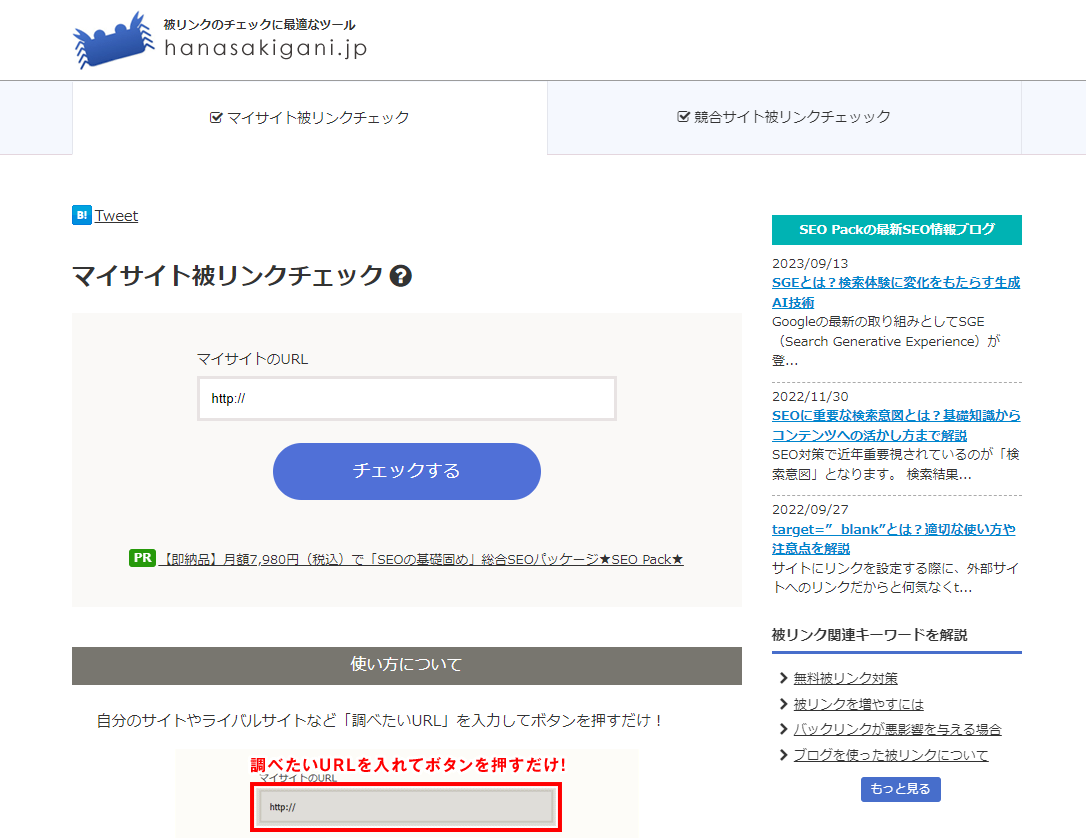Click chevron beside バックリンクが悪影響を与える場合

(783, 729)
